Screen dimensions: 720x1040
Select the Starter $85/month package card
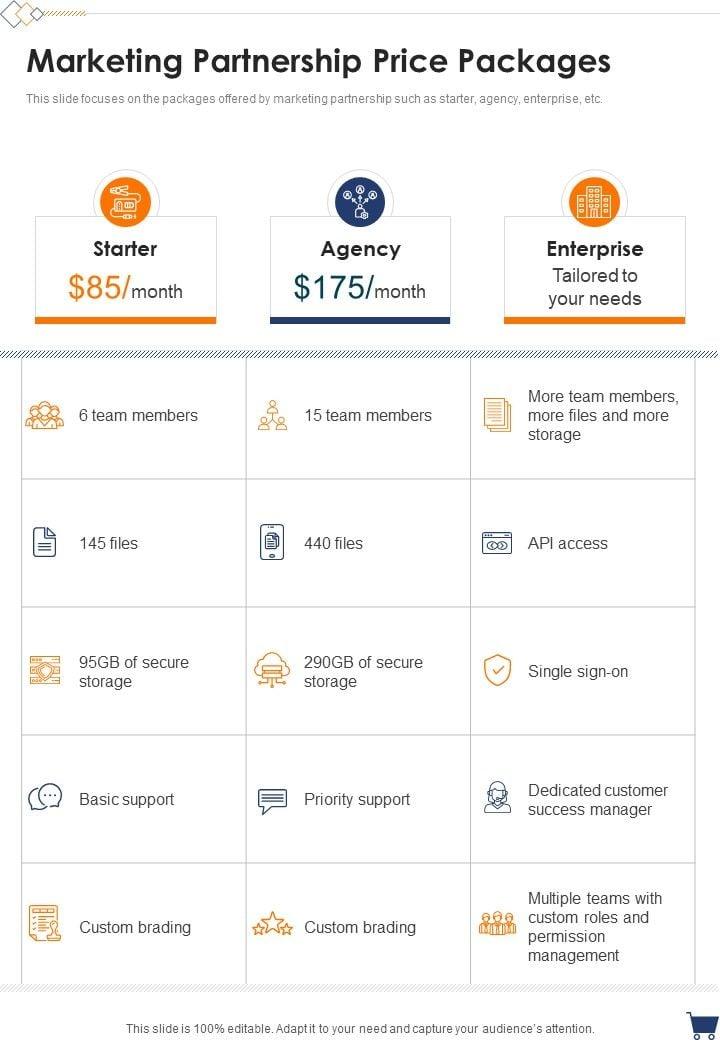(x=125, y=270)
